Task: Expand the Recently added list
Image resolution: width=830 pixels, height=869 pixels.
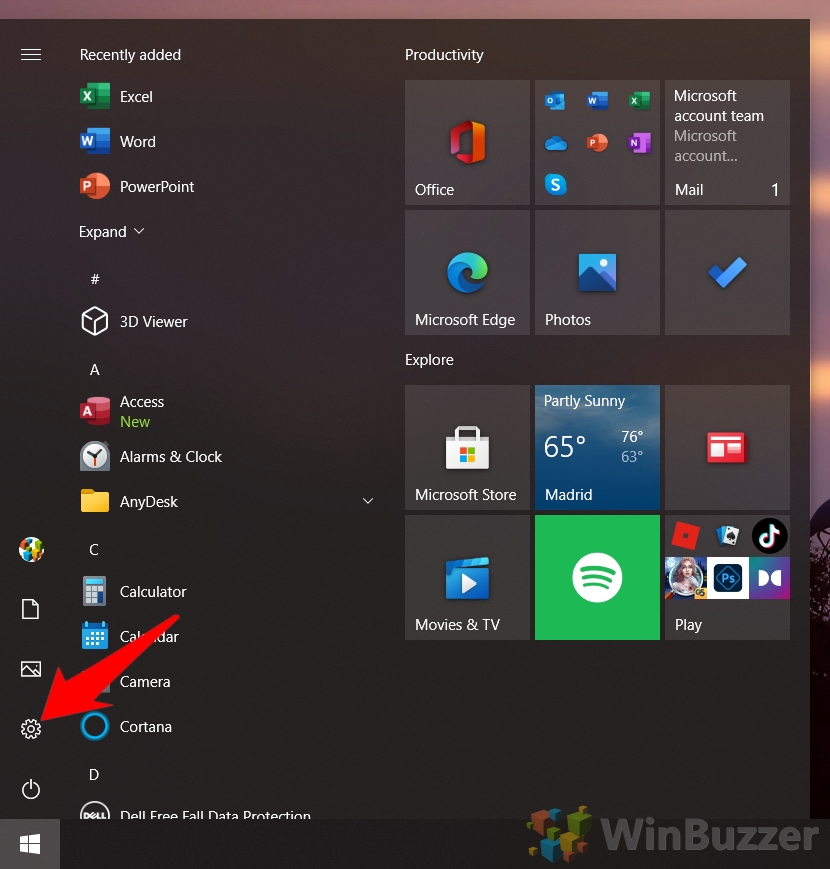Action: tap(111, 231)
